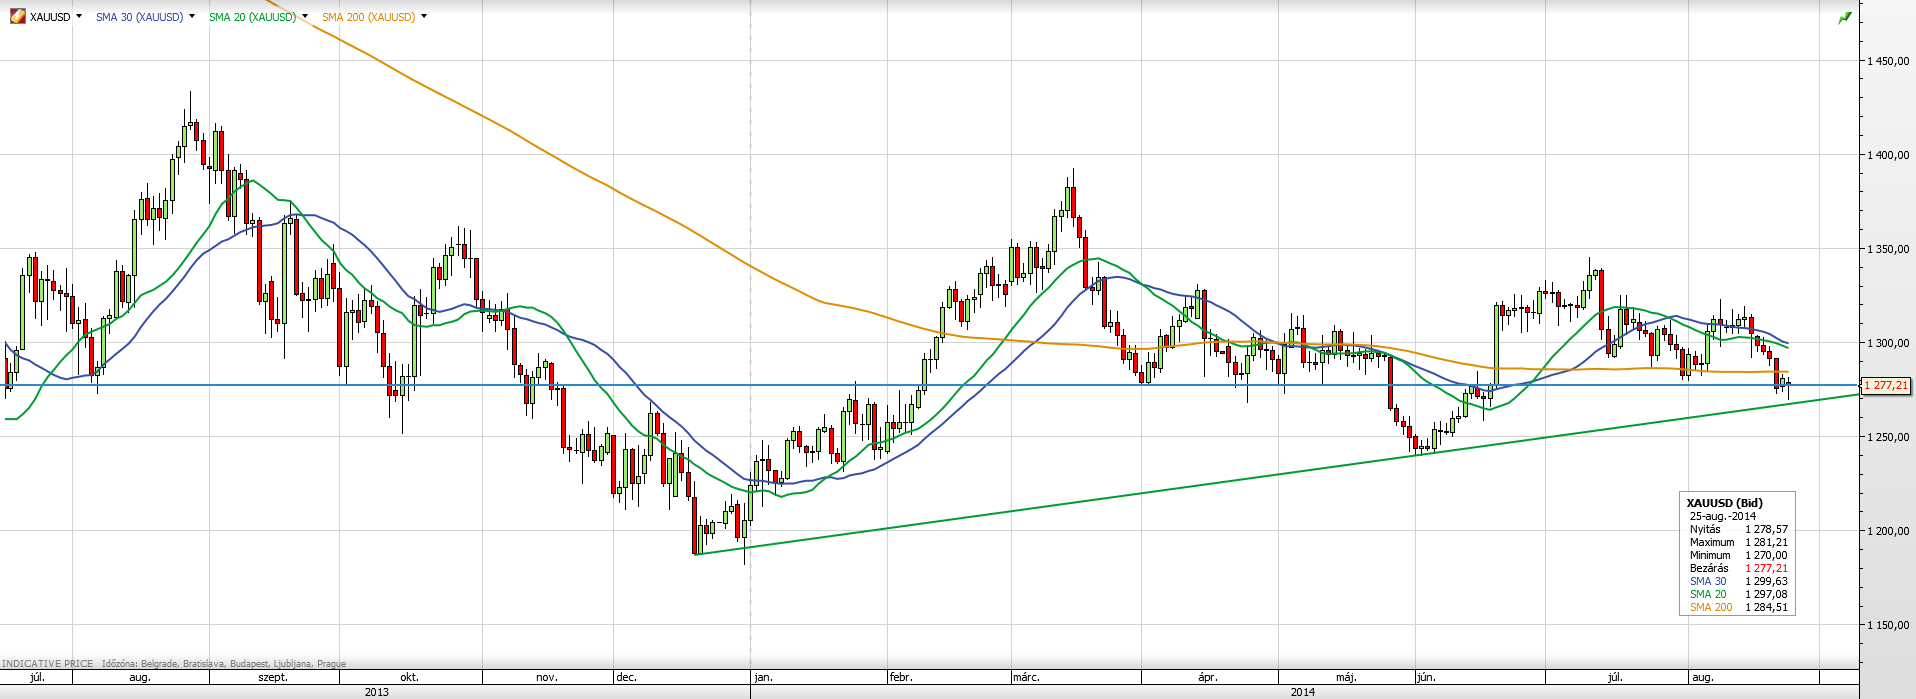Open the SMA 200 (XAUUSD) dropdown arrow

pos(424,16)
